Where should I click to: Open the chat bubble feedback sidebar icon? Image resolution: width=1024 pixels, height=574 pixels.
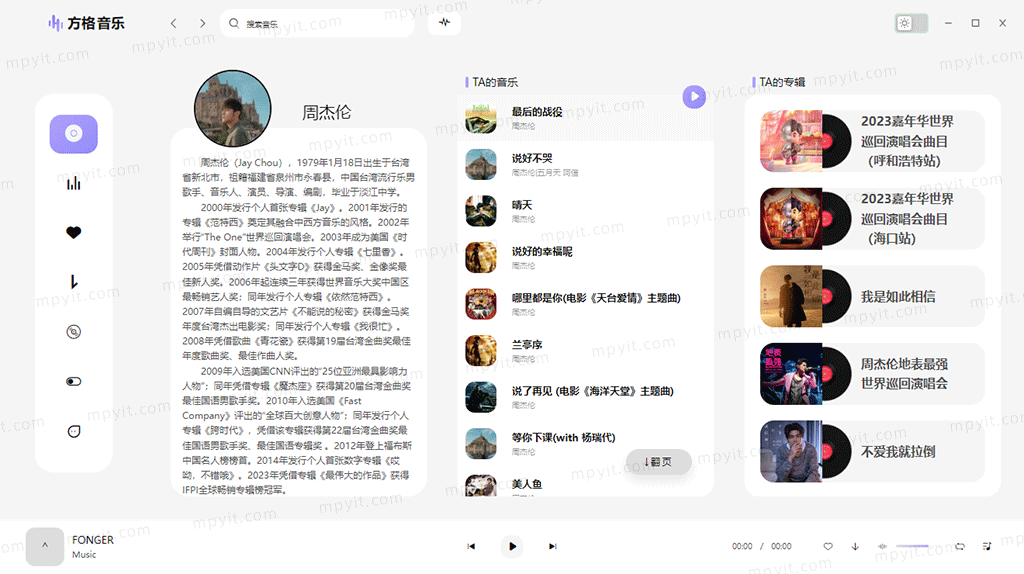click(74, 431)
